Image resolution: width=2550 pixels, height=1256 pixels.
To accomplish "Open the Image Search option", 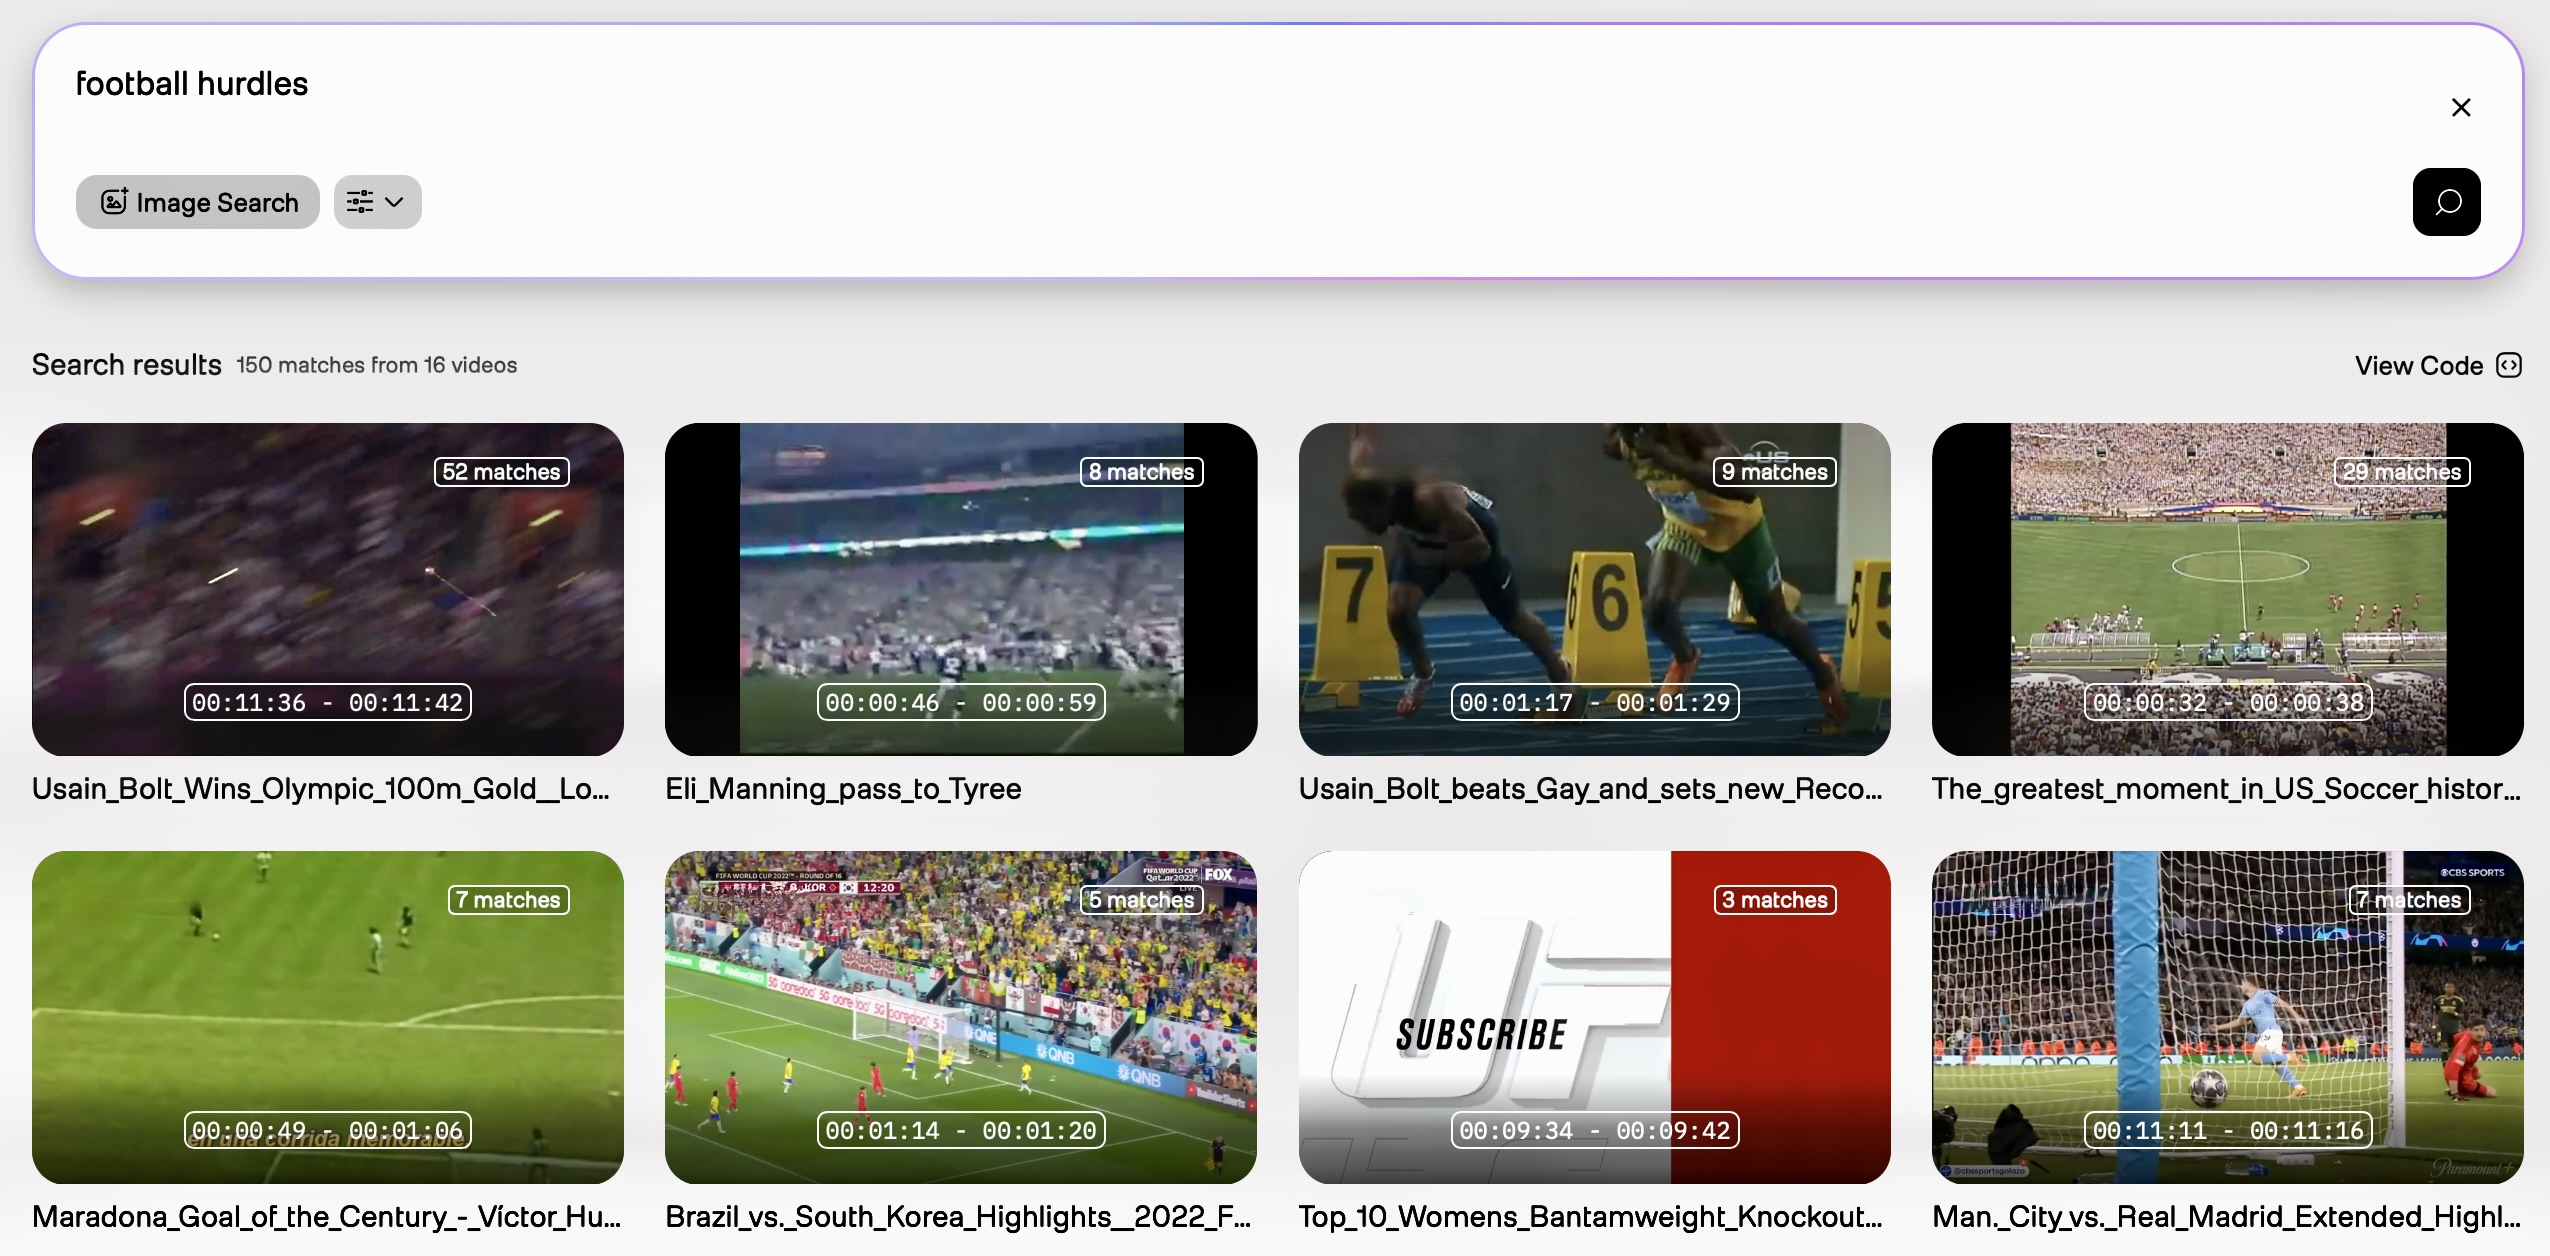I will pyautogui.click(x=198, y=202).
